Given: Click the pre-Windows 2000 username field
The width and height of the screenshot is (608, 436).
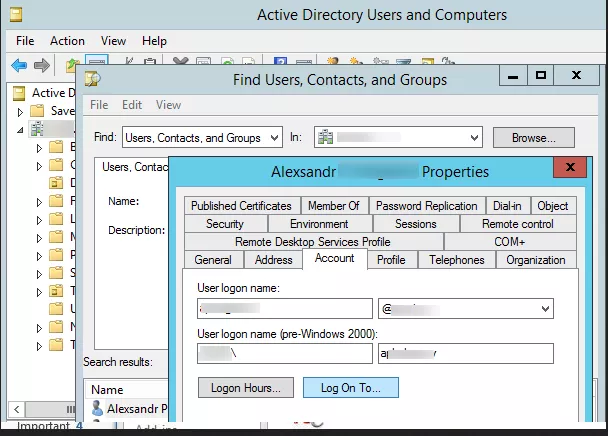Looking at the screenshot, I should coord(466,353).
